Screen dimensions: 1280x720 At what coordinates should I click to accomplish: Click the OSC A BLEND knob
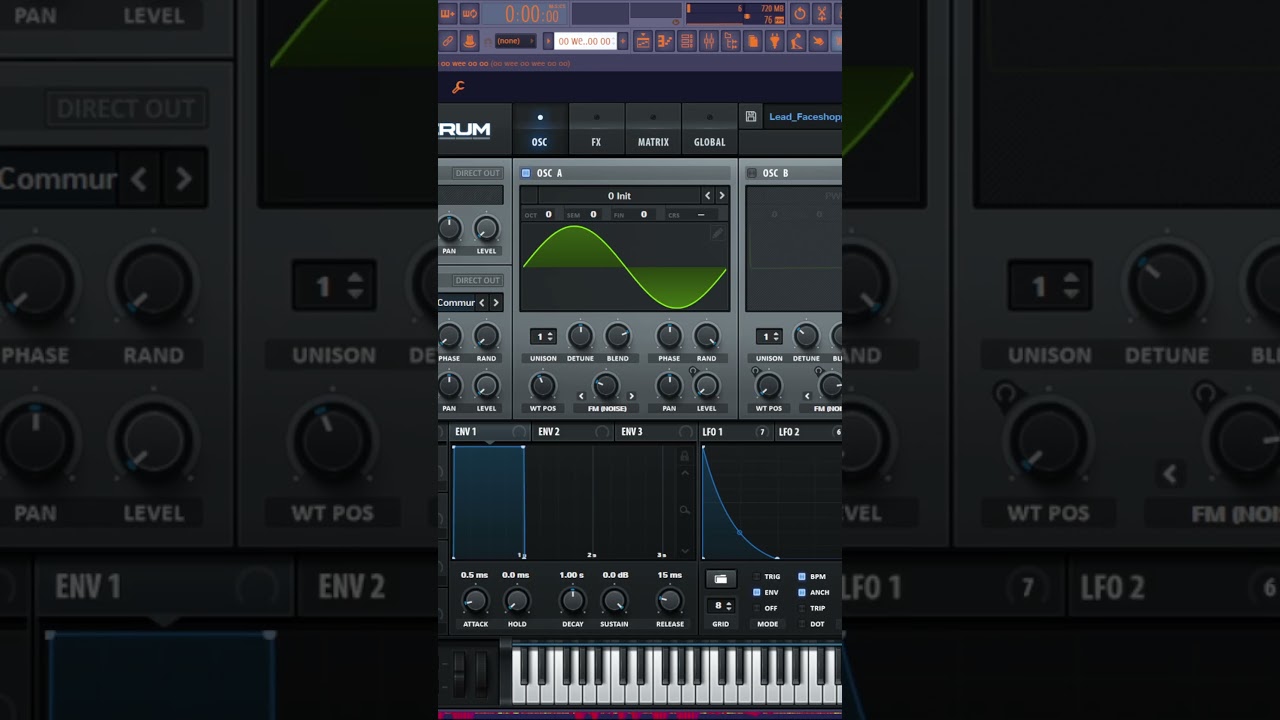click(618, 336)
